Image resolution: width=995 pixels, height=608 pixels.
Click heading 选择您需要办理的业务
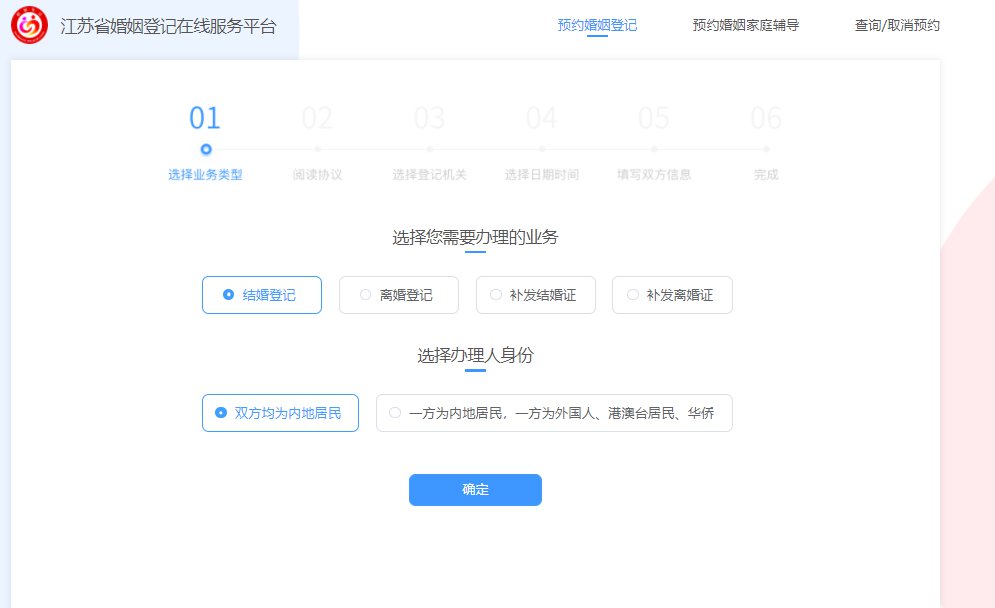tap(475, 237)
